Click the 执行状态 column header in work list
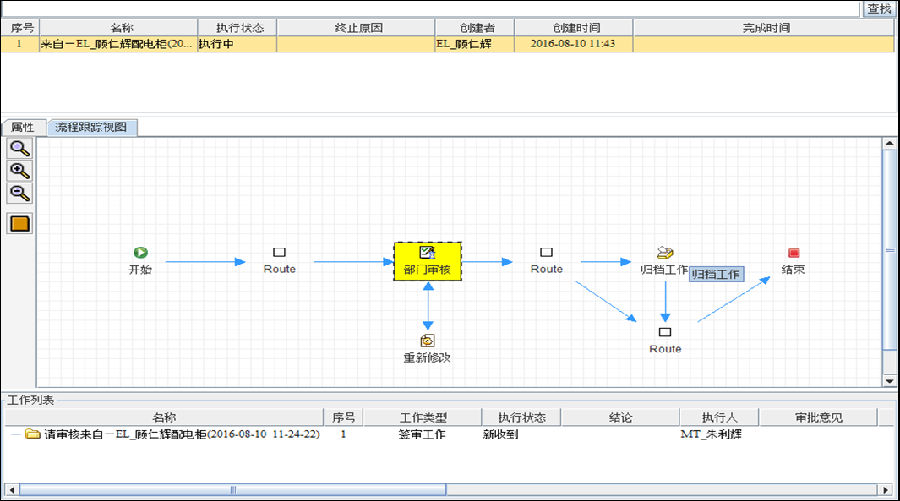Viewport: 900px width, 501px height. point(521,418)
